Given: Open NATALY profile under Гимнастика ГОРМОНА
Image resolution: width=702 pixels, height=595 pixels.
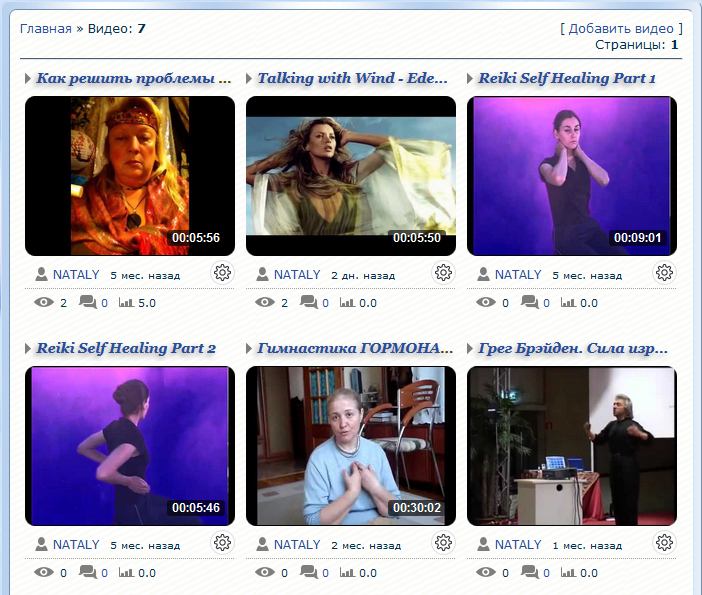Looking at the screenshot, I should (297, 544).
